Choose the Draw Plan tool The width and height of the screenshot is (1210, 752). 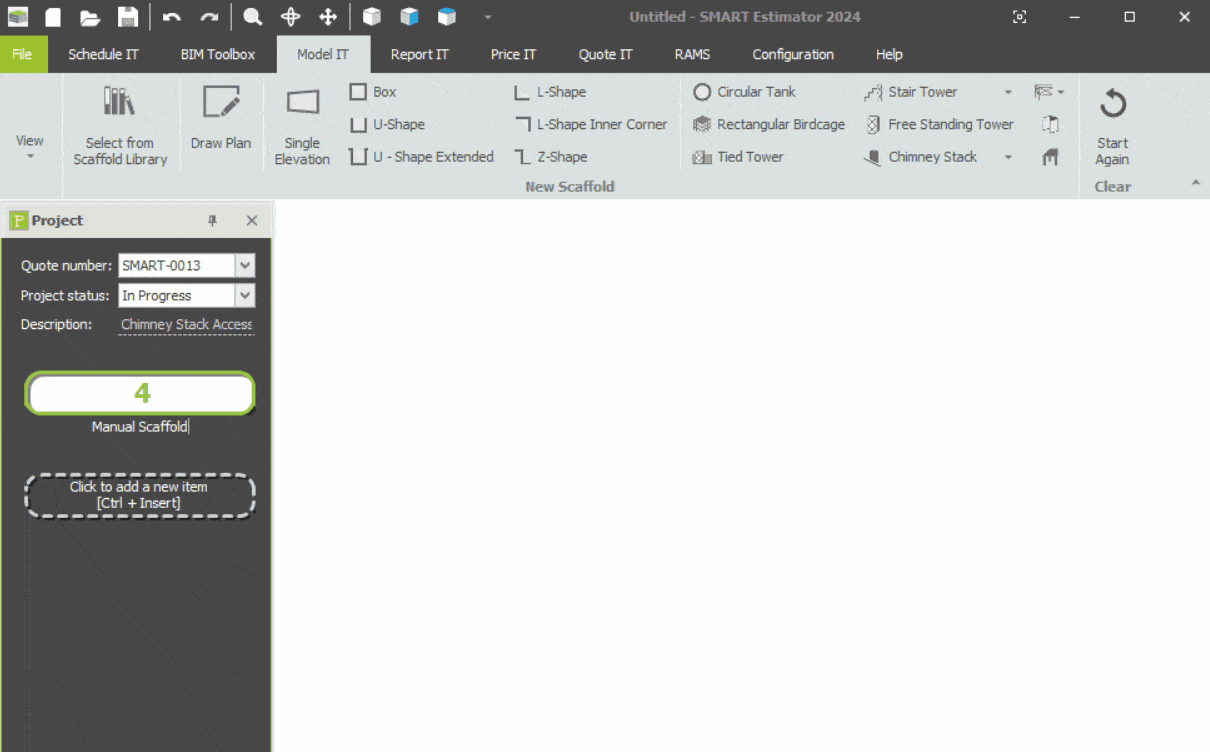point(221,119)
